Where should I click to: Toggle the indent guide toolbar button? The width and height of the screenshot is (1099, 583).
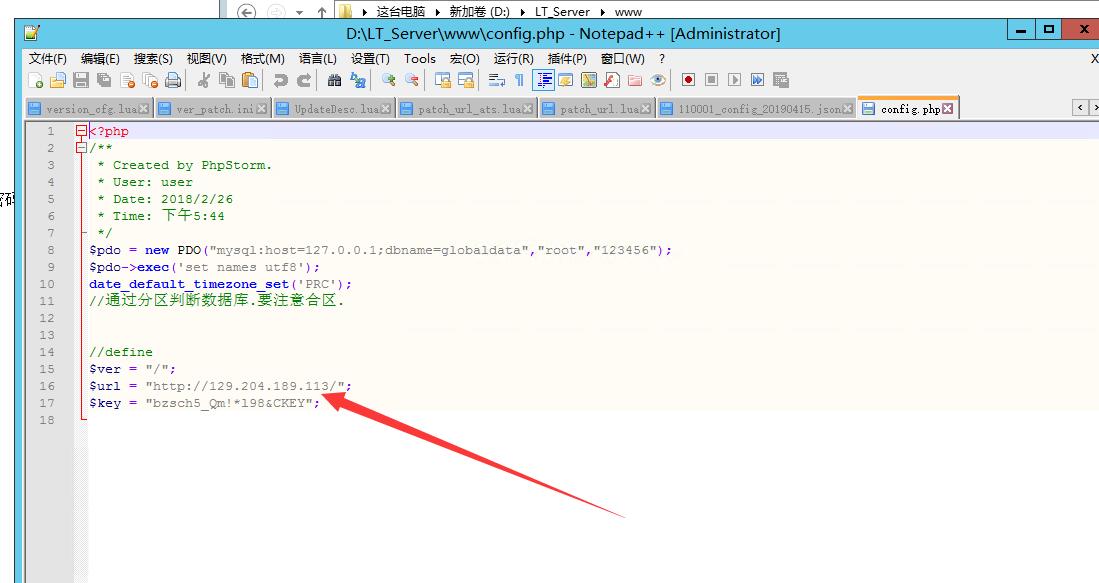click(x=543, y=81)
